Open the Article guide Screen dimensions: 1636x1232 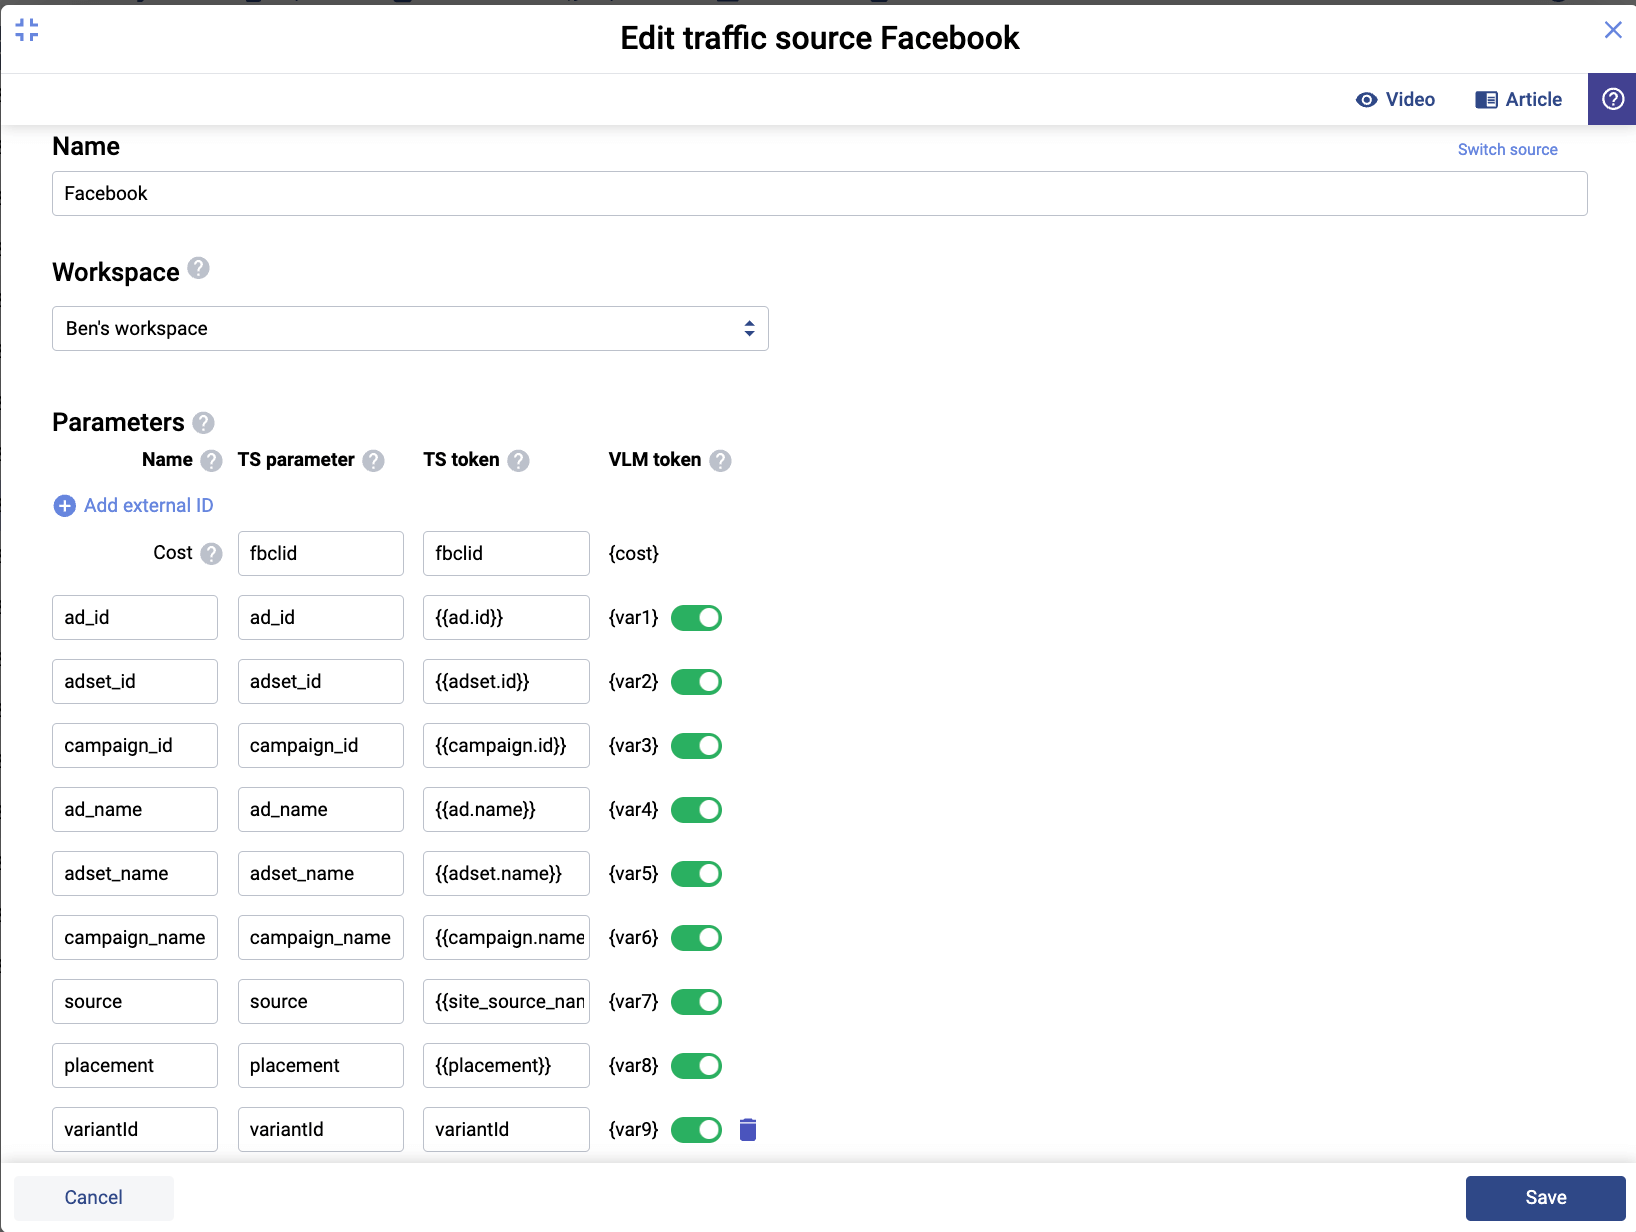pyautogui.click(x=1518, y=99)
